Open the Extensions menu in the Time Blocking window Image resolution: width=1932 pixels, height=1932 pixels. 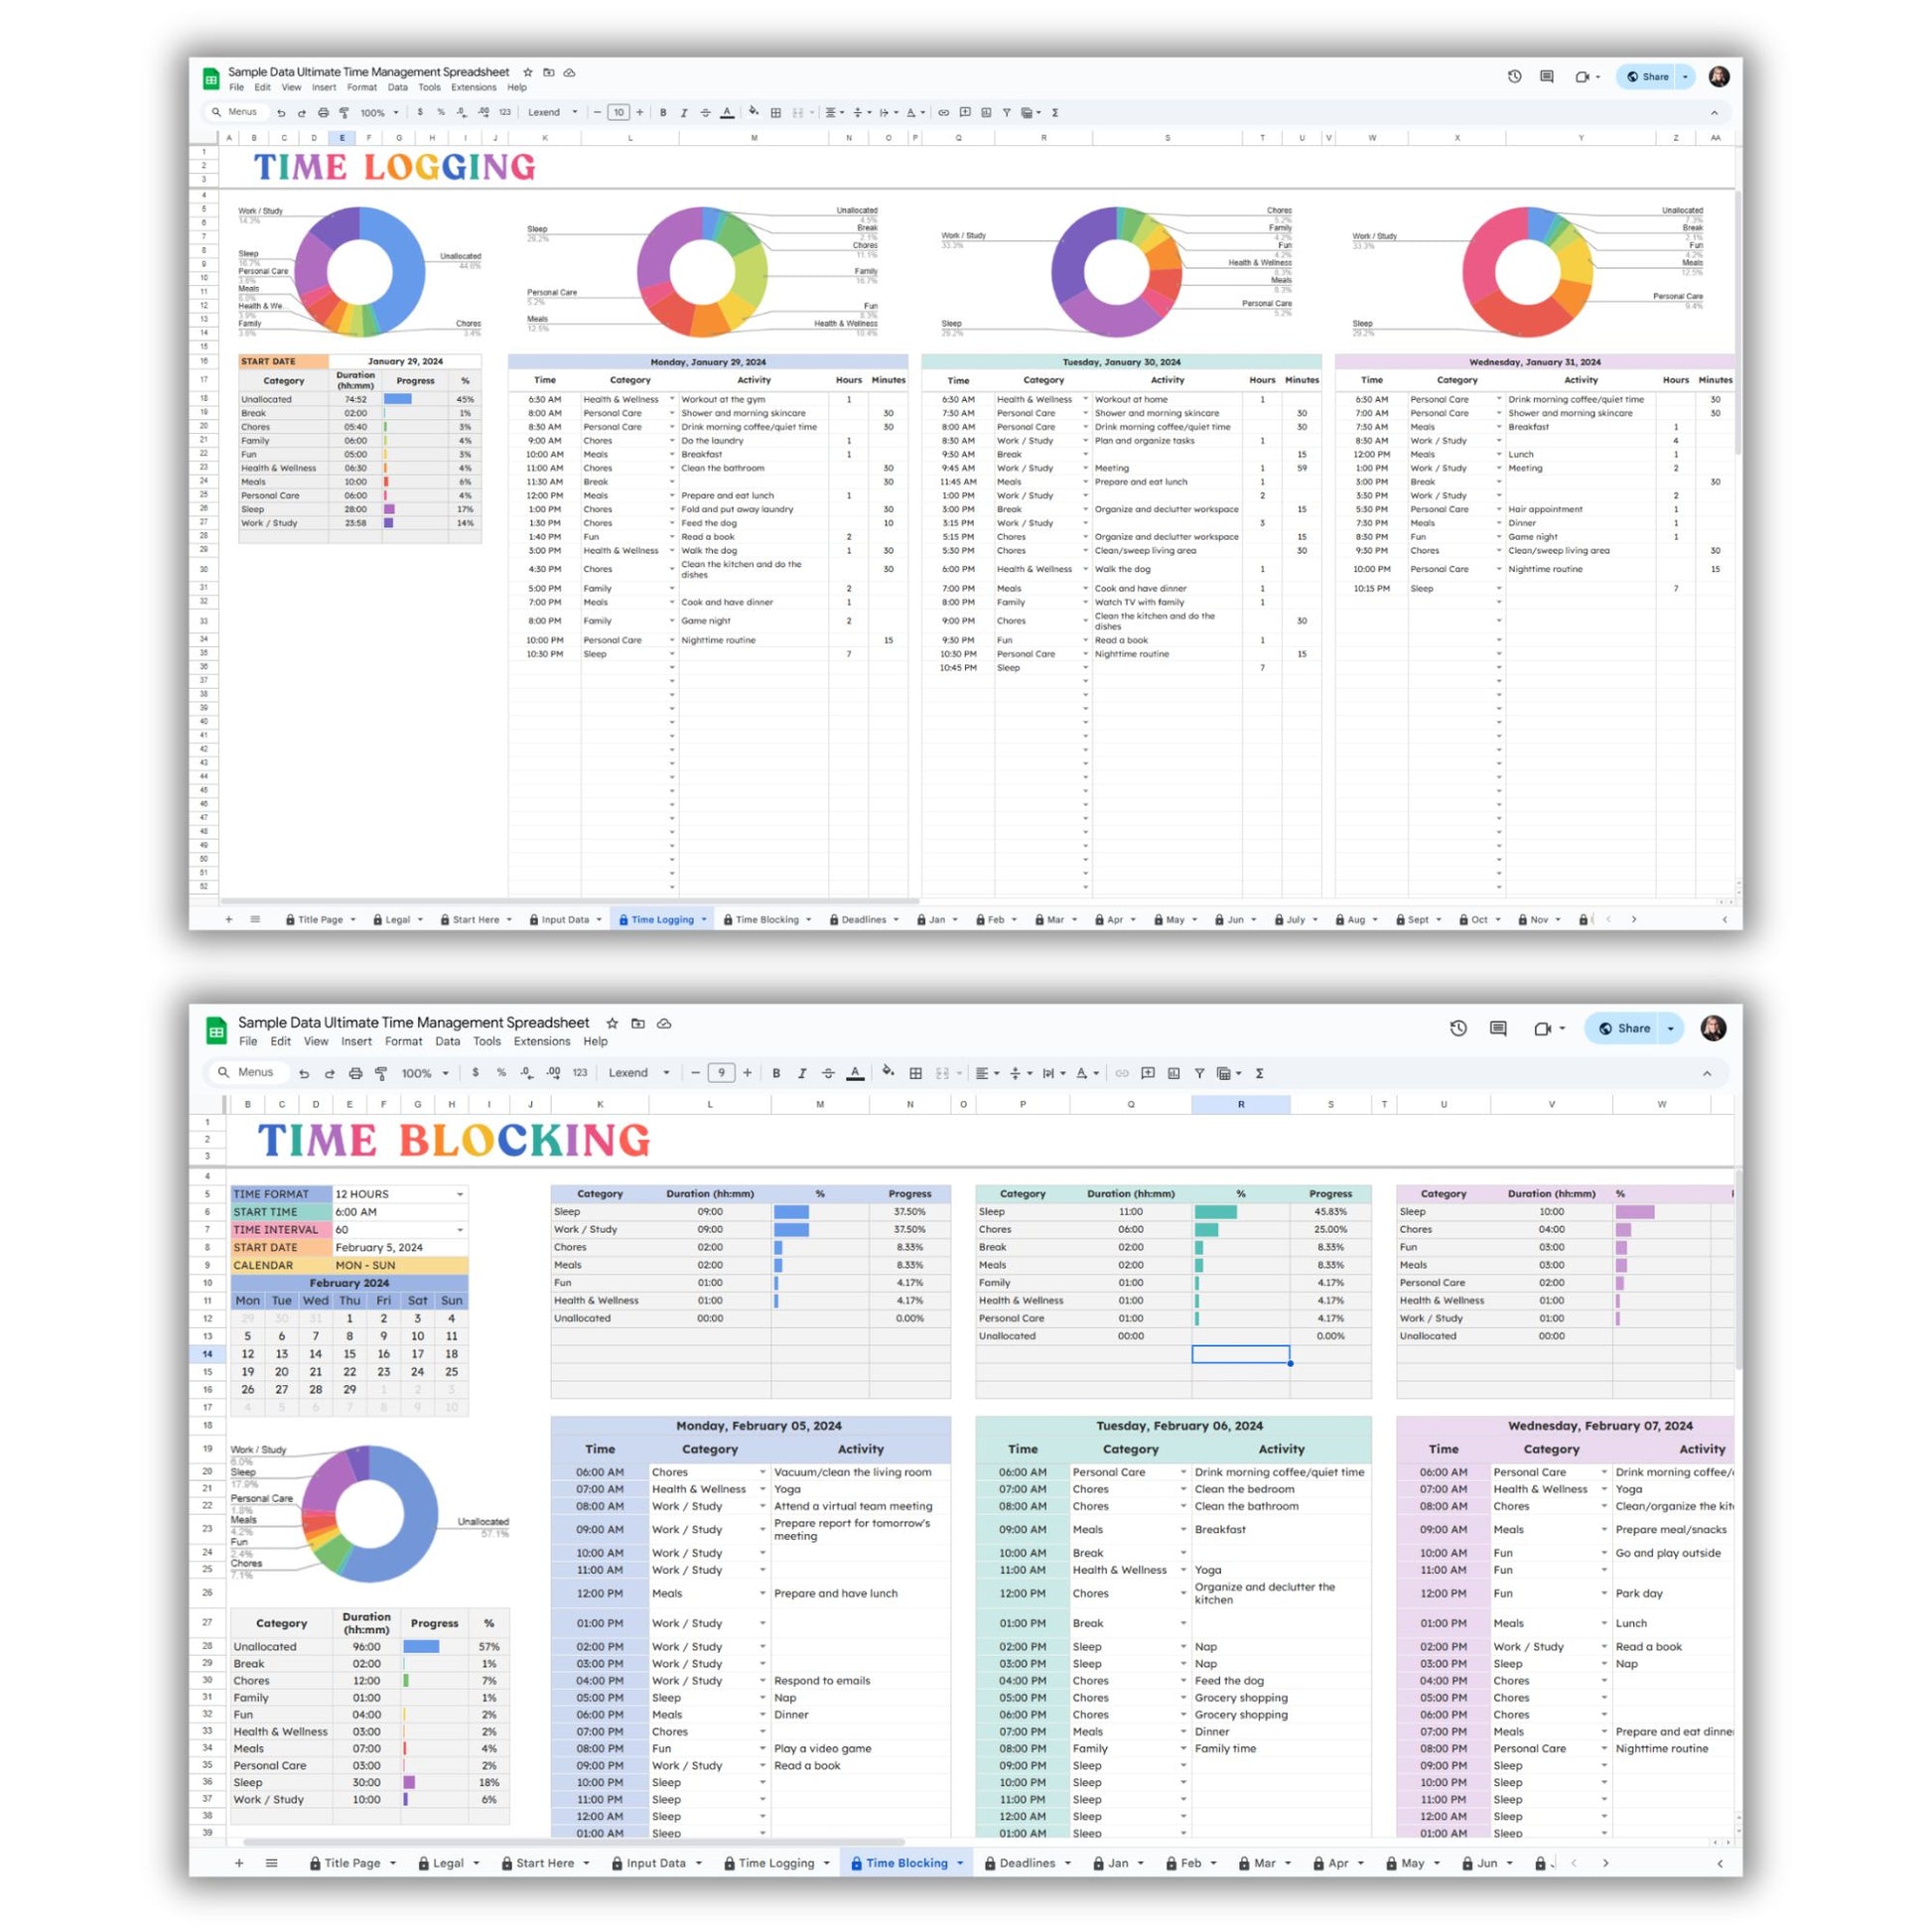point(542,1041)
